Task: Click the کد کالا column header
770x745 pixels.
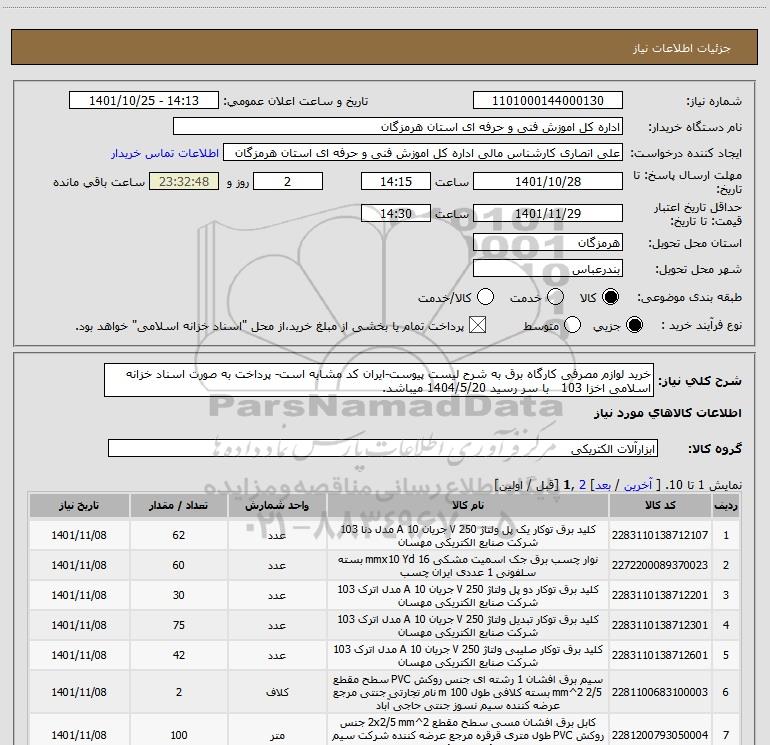Action: [660, 505]
